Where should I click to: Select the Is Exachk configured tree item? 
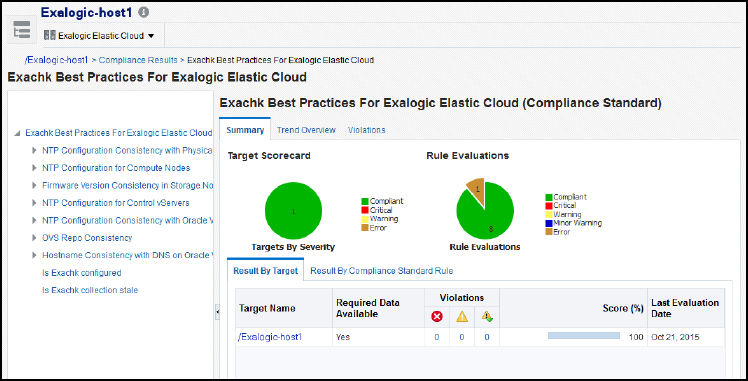tap(82, 273)
